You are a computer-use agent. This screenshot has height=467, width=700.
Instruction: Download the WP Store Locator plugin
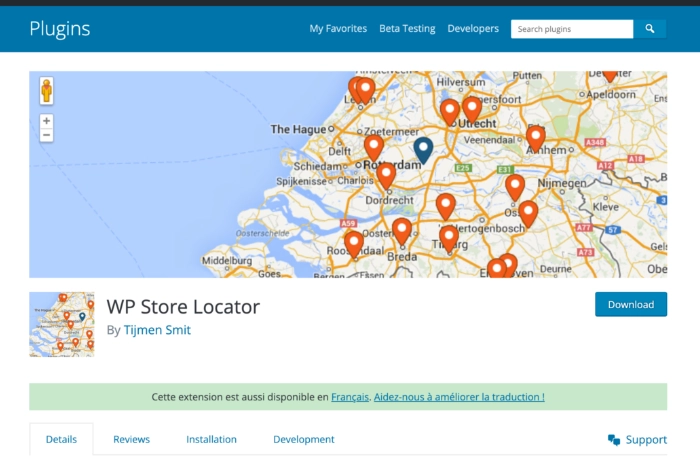(x=631, y=304)
